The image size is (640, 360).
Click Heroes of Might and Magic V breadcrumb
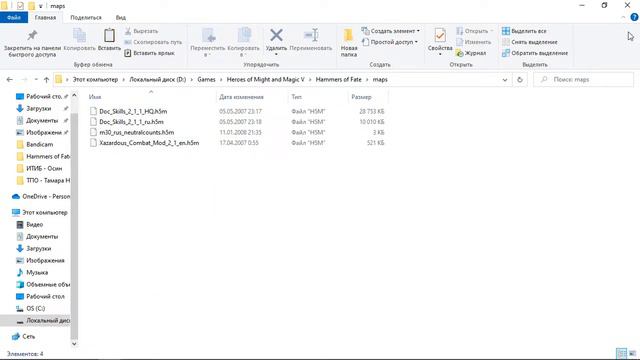(x=265, y=80)
